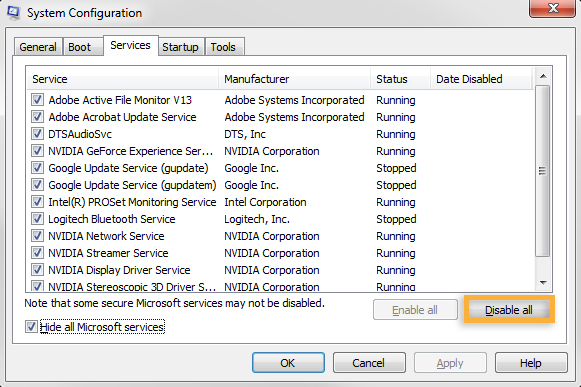Click the Disable all button
The height and width of the screenshot is (387, 581).
coord(509,310)
